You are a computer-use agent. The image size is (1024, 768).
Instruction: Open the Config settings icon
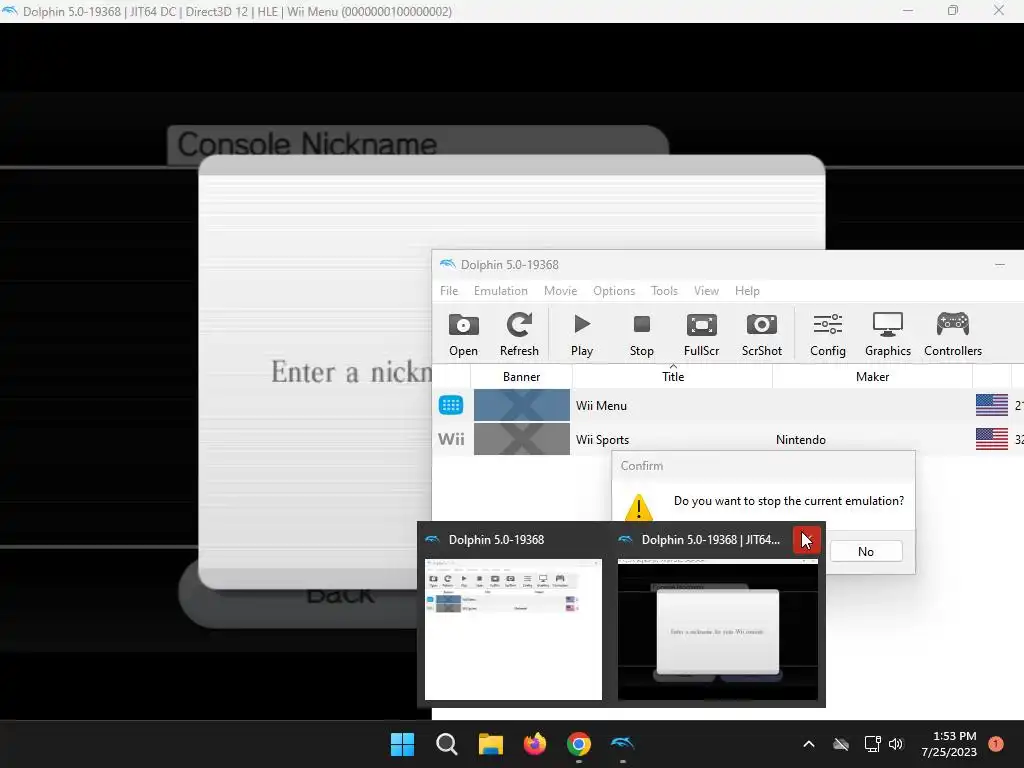point(827,334)
